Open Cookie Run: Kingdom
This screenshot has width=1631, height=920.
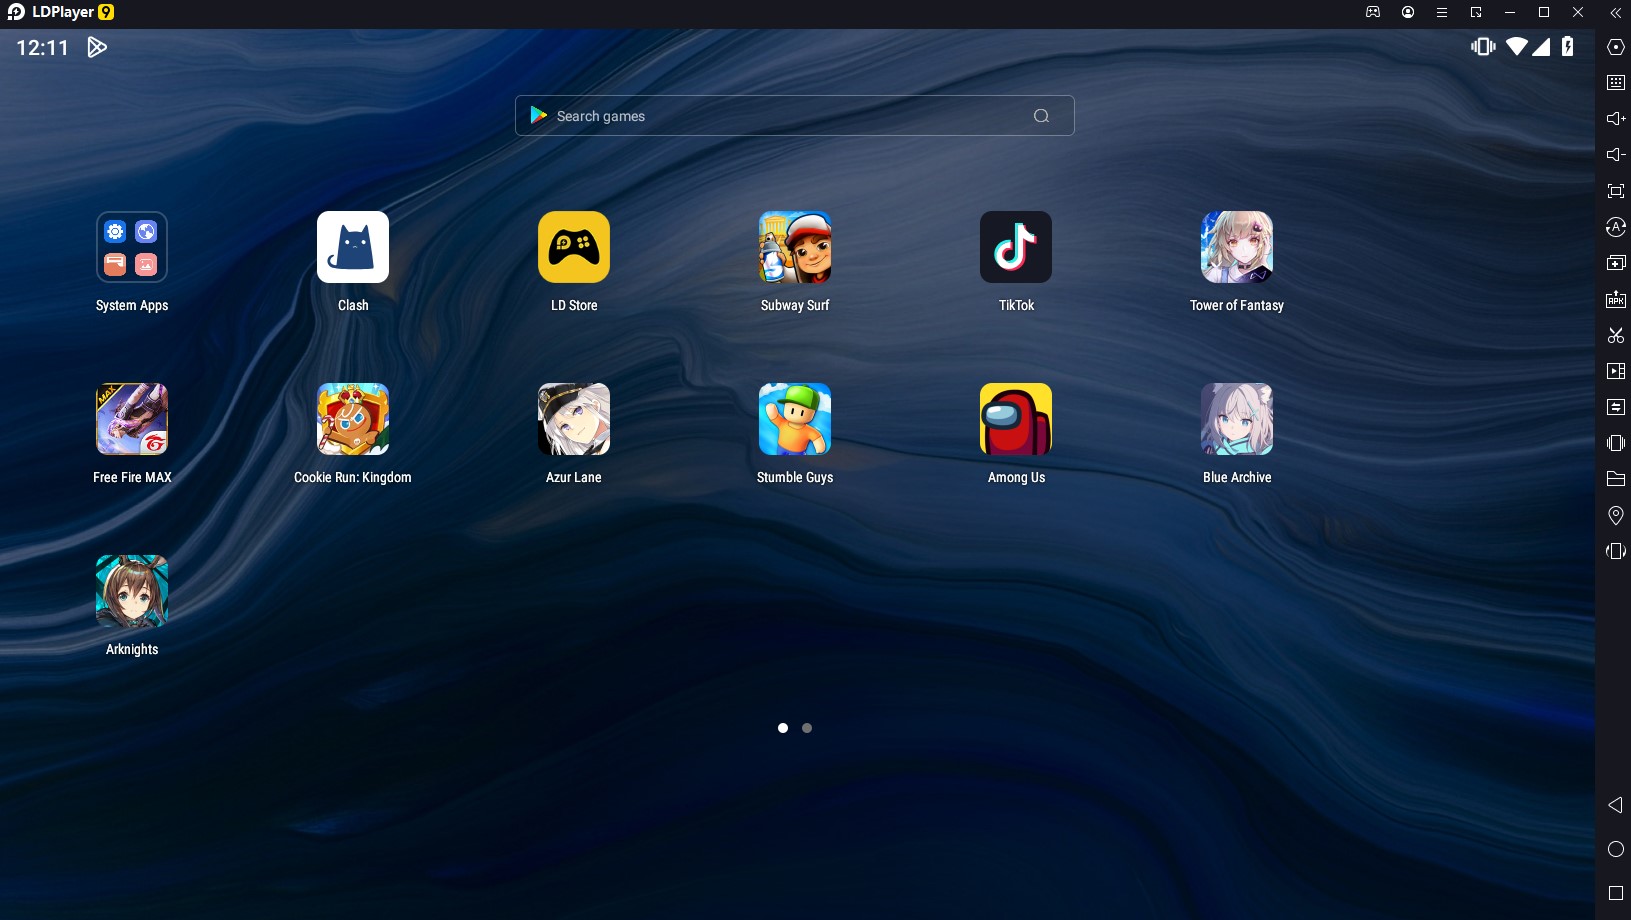point(353,419)
